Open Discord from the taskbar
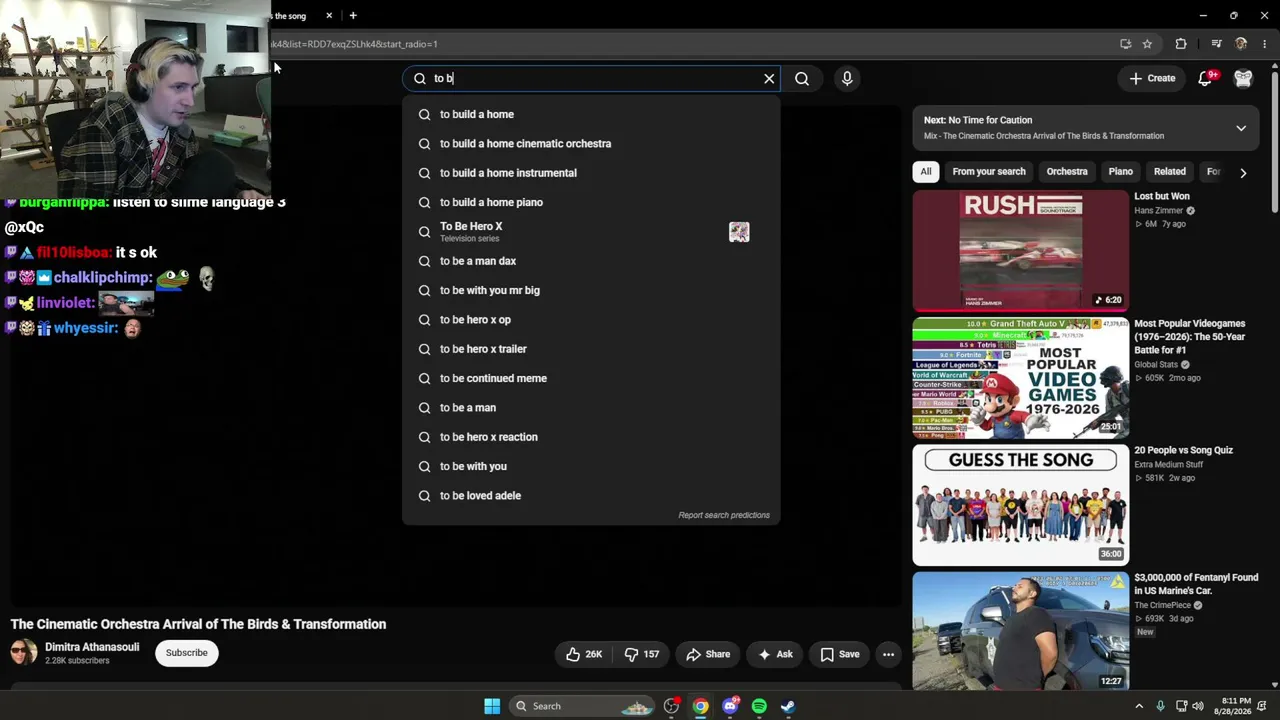Screen dimensions: 1280x720 (x=730, y=706)
